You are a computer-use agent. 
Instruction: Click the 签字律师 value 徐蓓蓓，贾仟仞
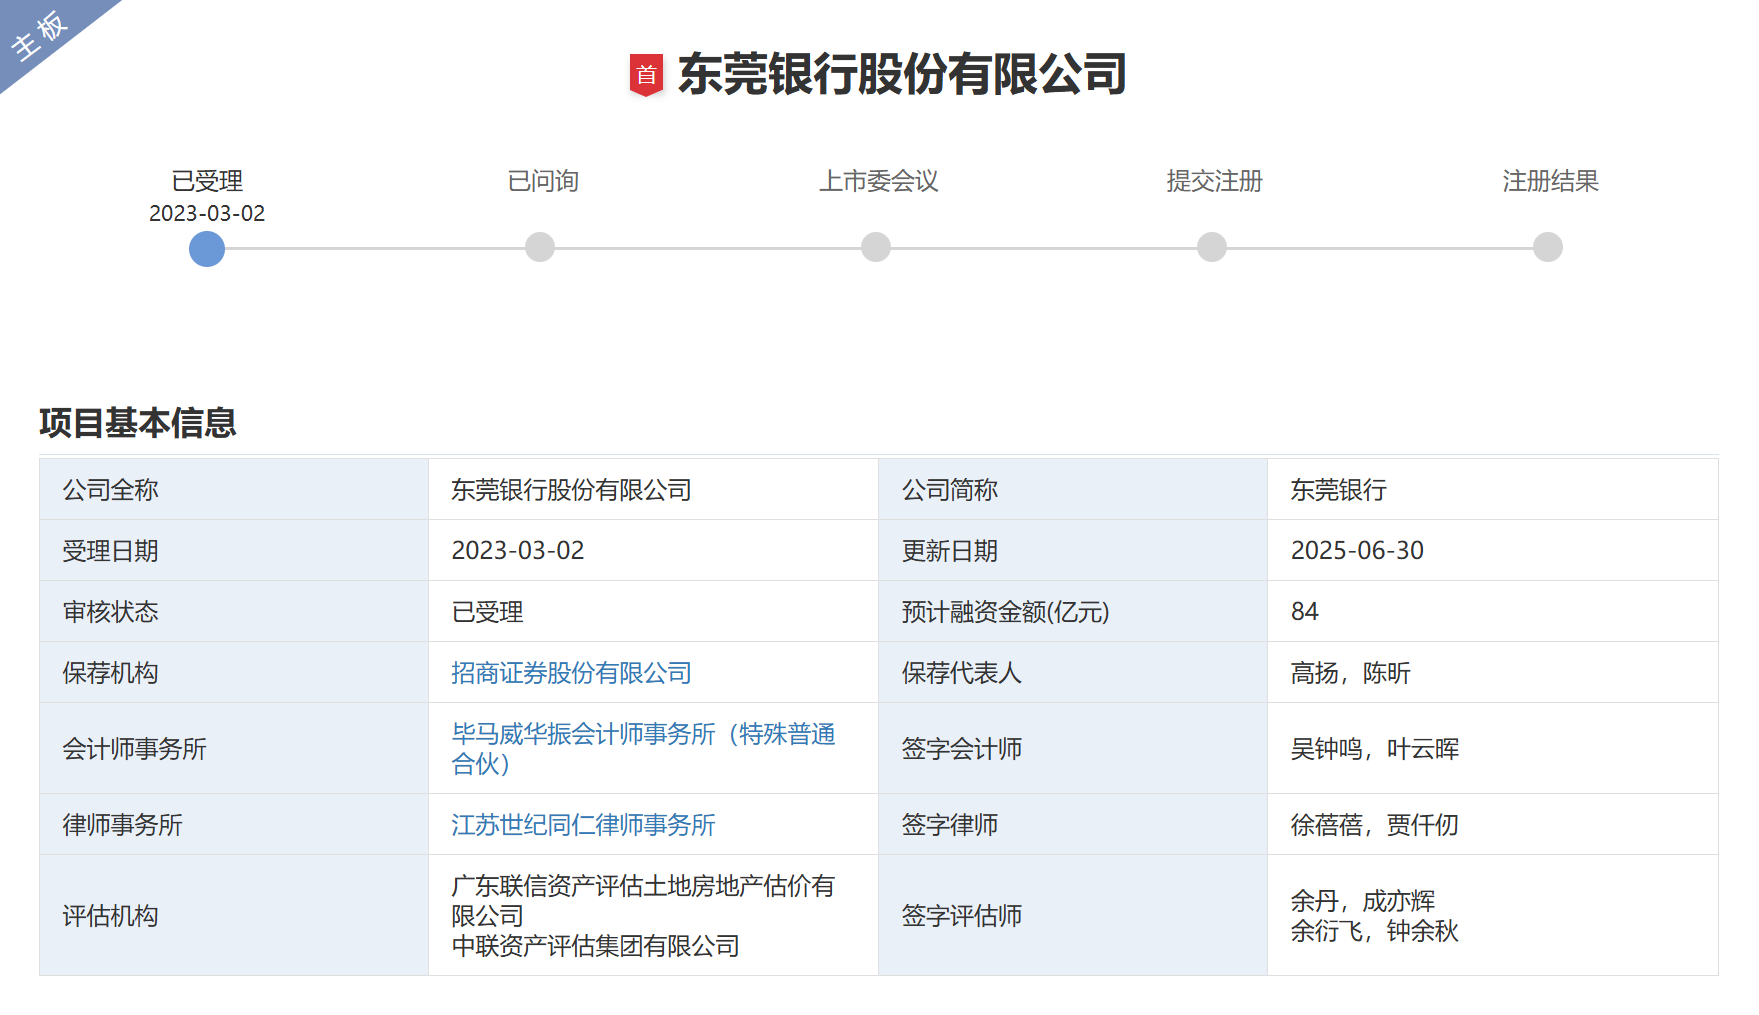[x=1375, y=825]
